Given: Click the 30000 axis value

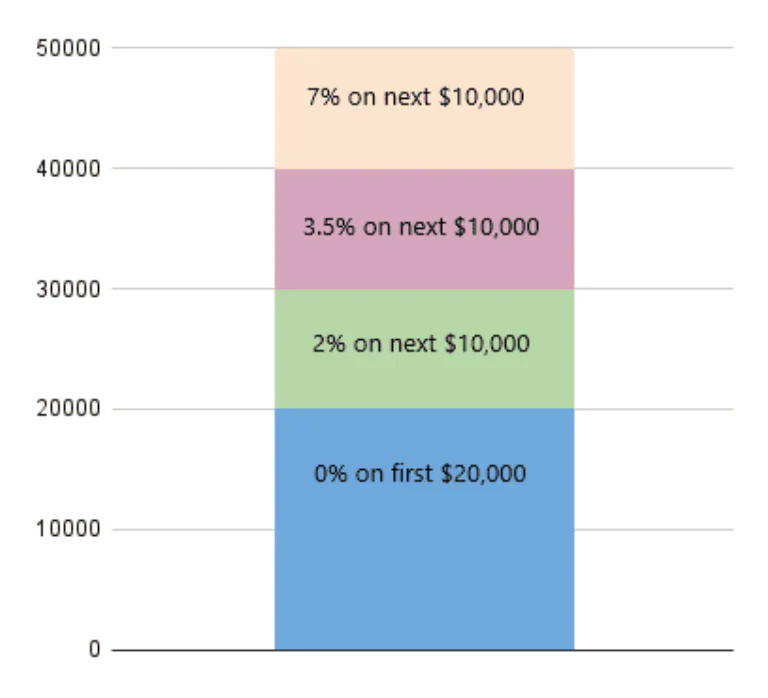Looking at the screenshot, I should 70,289.
